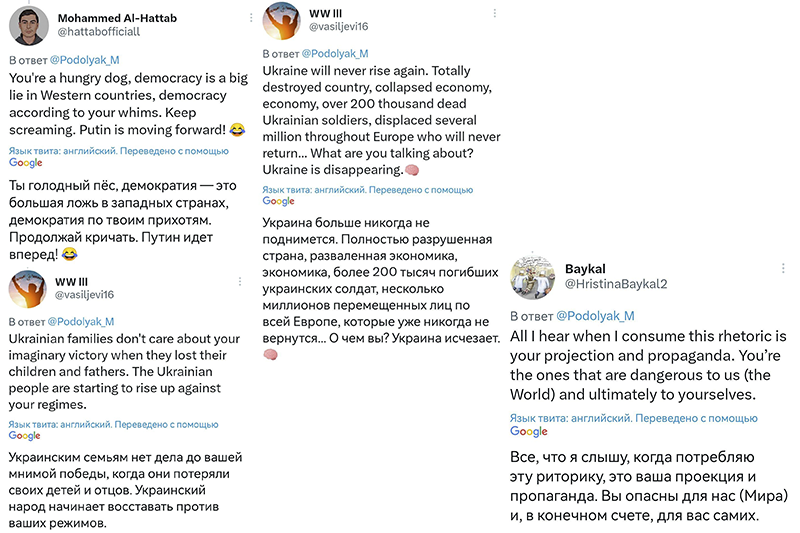Open Baykal's avatar image
Image resolution: width=800 pixels, height=533 pixels.
[532, 277]
